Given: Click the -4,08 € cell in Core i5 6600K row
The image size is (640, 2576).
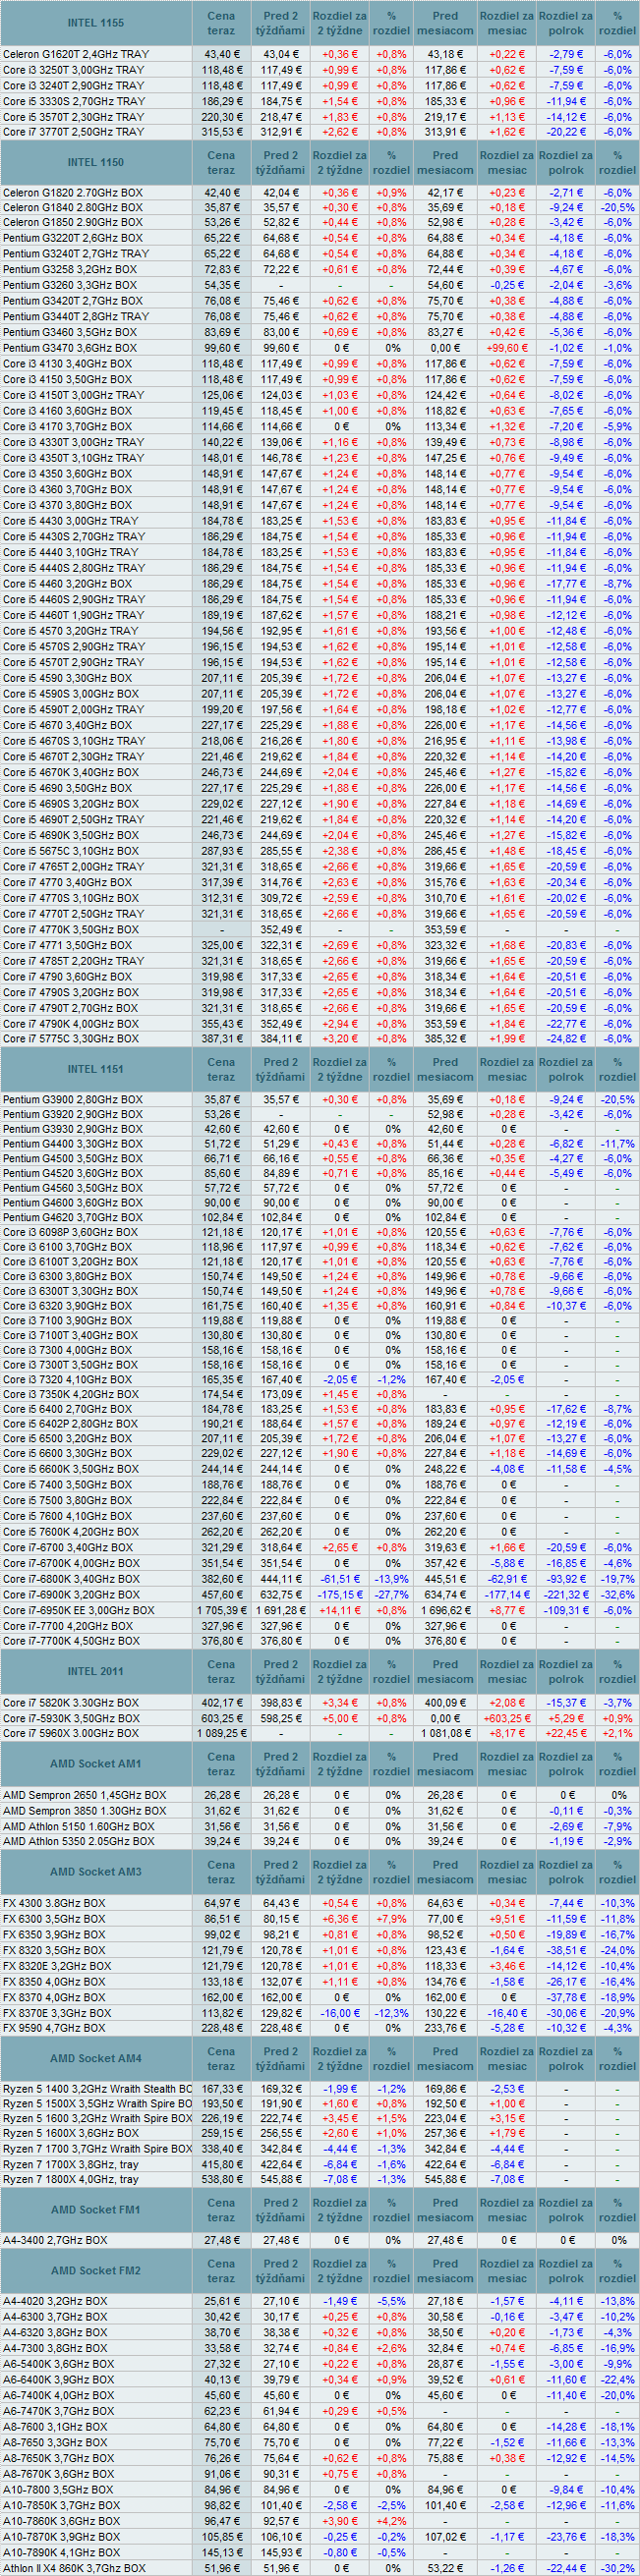Looking at the screenshot, I should [x=507, y=1469].
